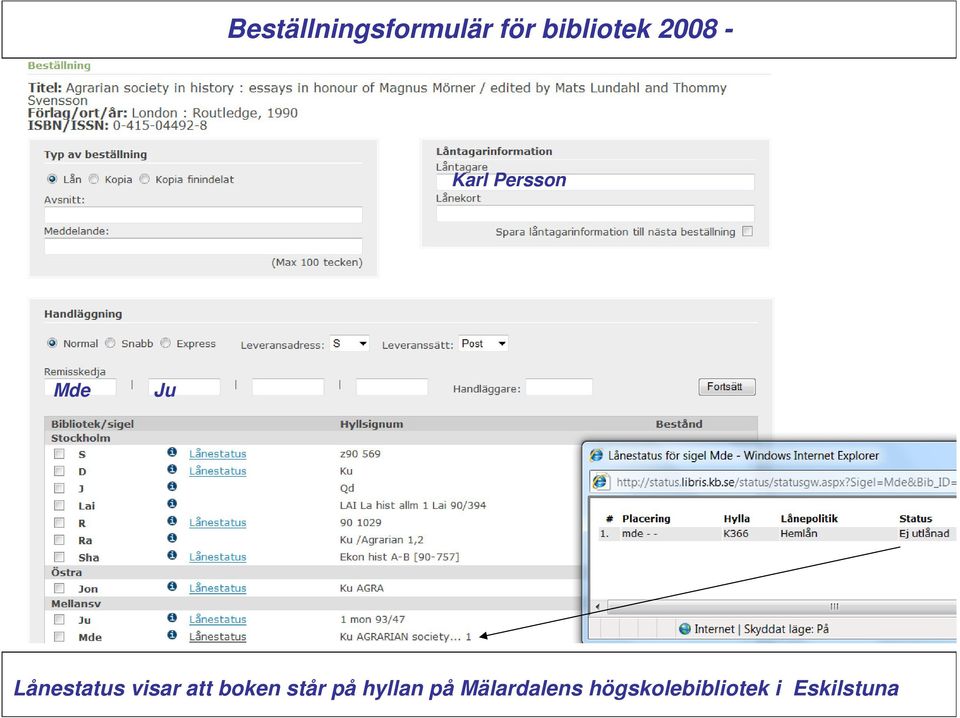Tick the checkbox for library Mde
The height and width of the screenshot is (718, 960).
click(59, 637)
